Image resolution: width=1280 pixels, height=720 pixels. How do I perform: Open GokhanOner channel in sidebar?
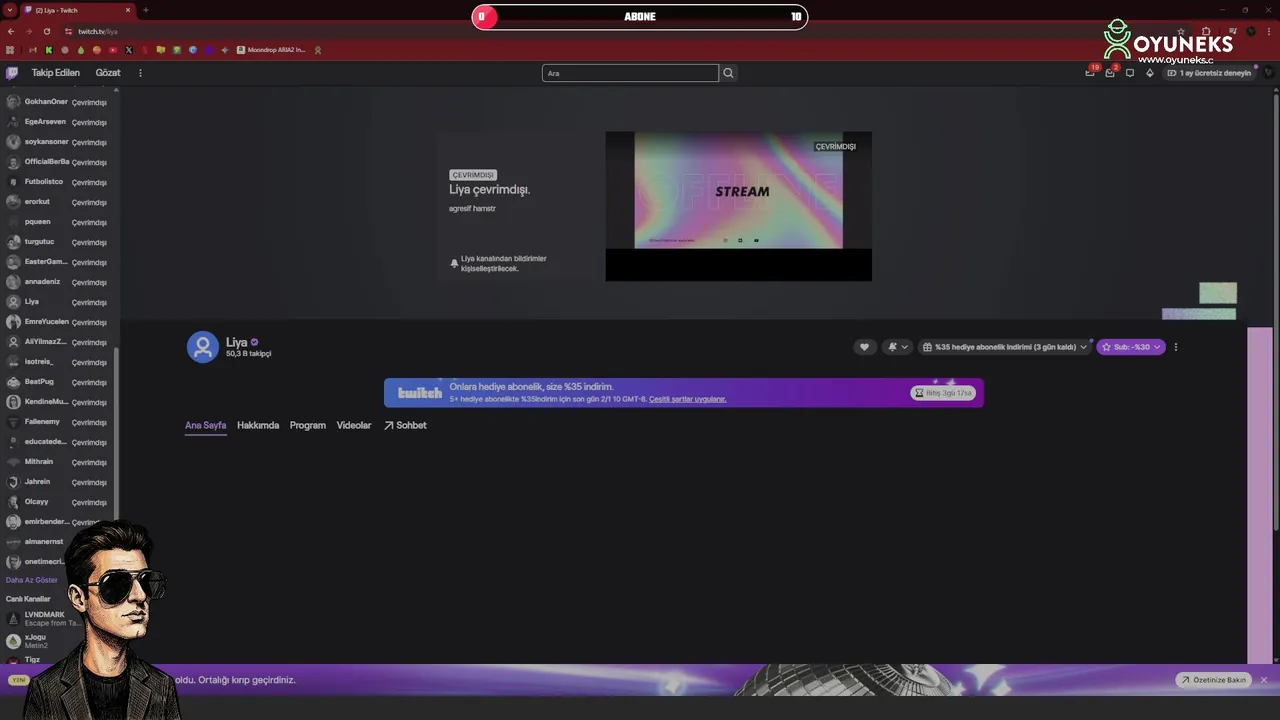click(60, 102)
